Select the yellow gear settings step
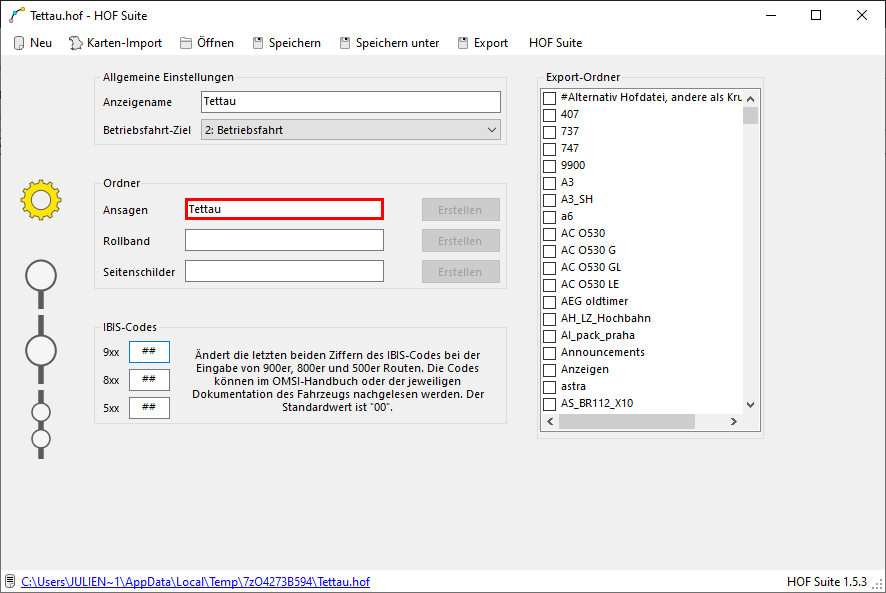This screenshot has height=593, width=886. 41,200
